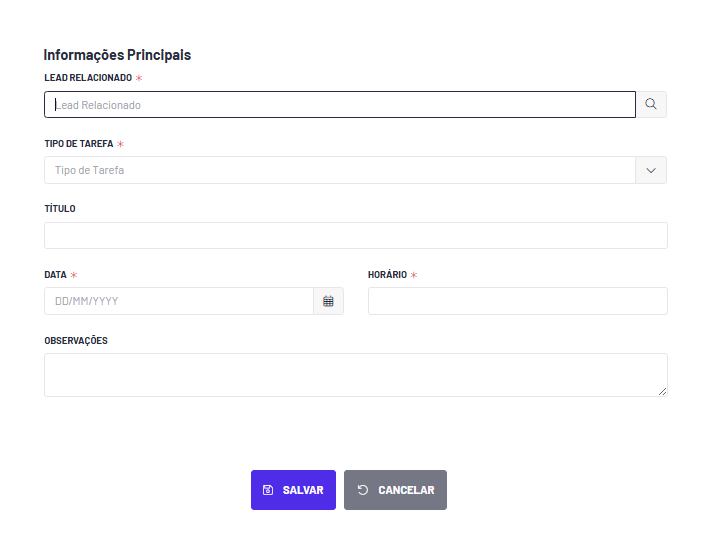712x552 pixels.
Task: Click the Cancelar button text
Action: point(406,490)
